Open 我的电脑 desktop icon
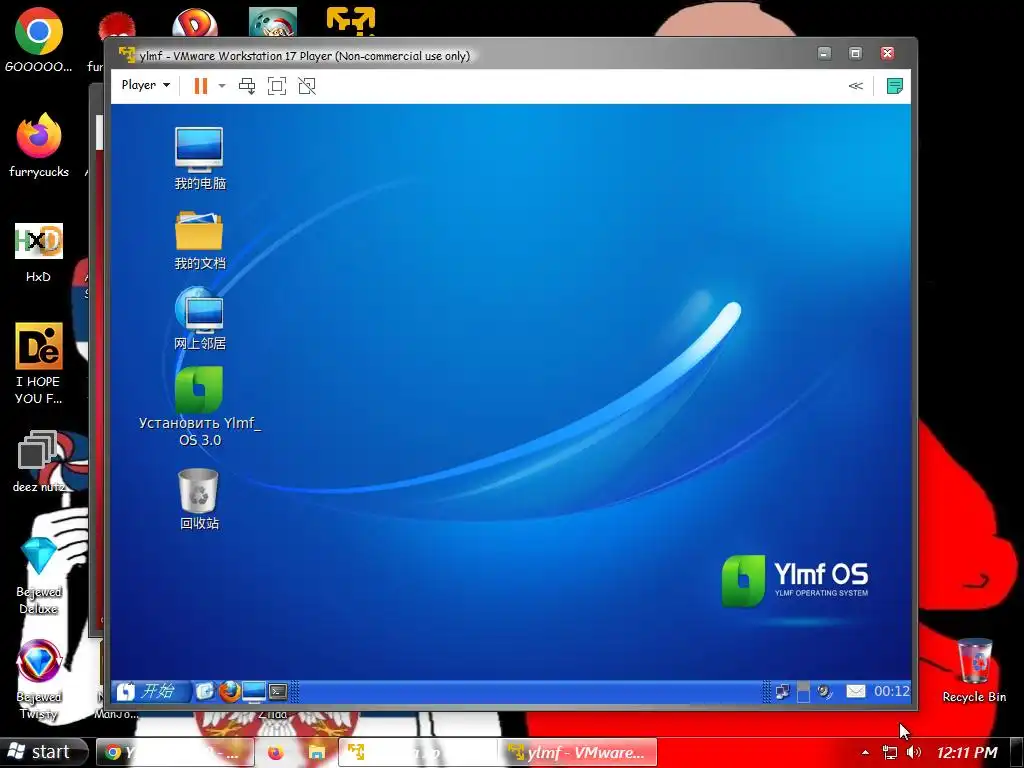The image size is (1024, 768). coord(199,159)
